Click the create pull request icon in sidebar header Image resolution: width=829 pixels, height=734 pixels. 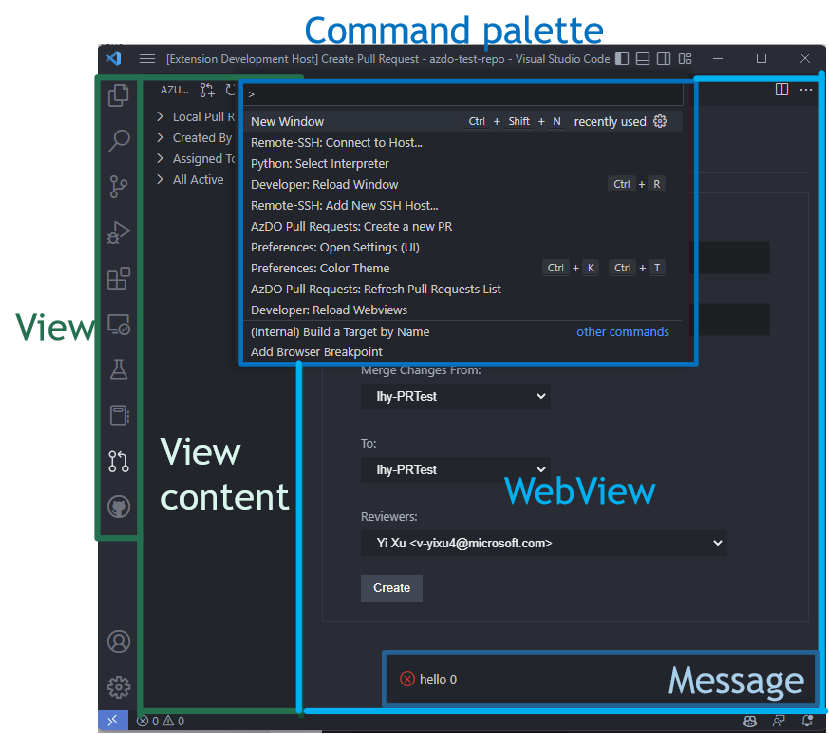pyautogui.click(x=207, y=90)
